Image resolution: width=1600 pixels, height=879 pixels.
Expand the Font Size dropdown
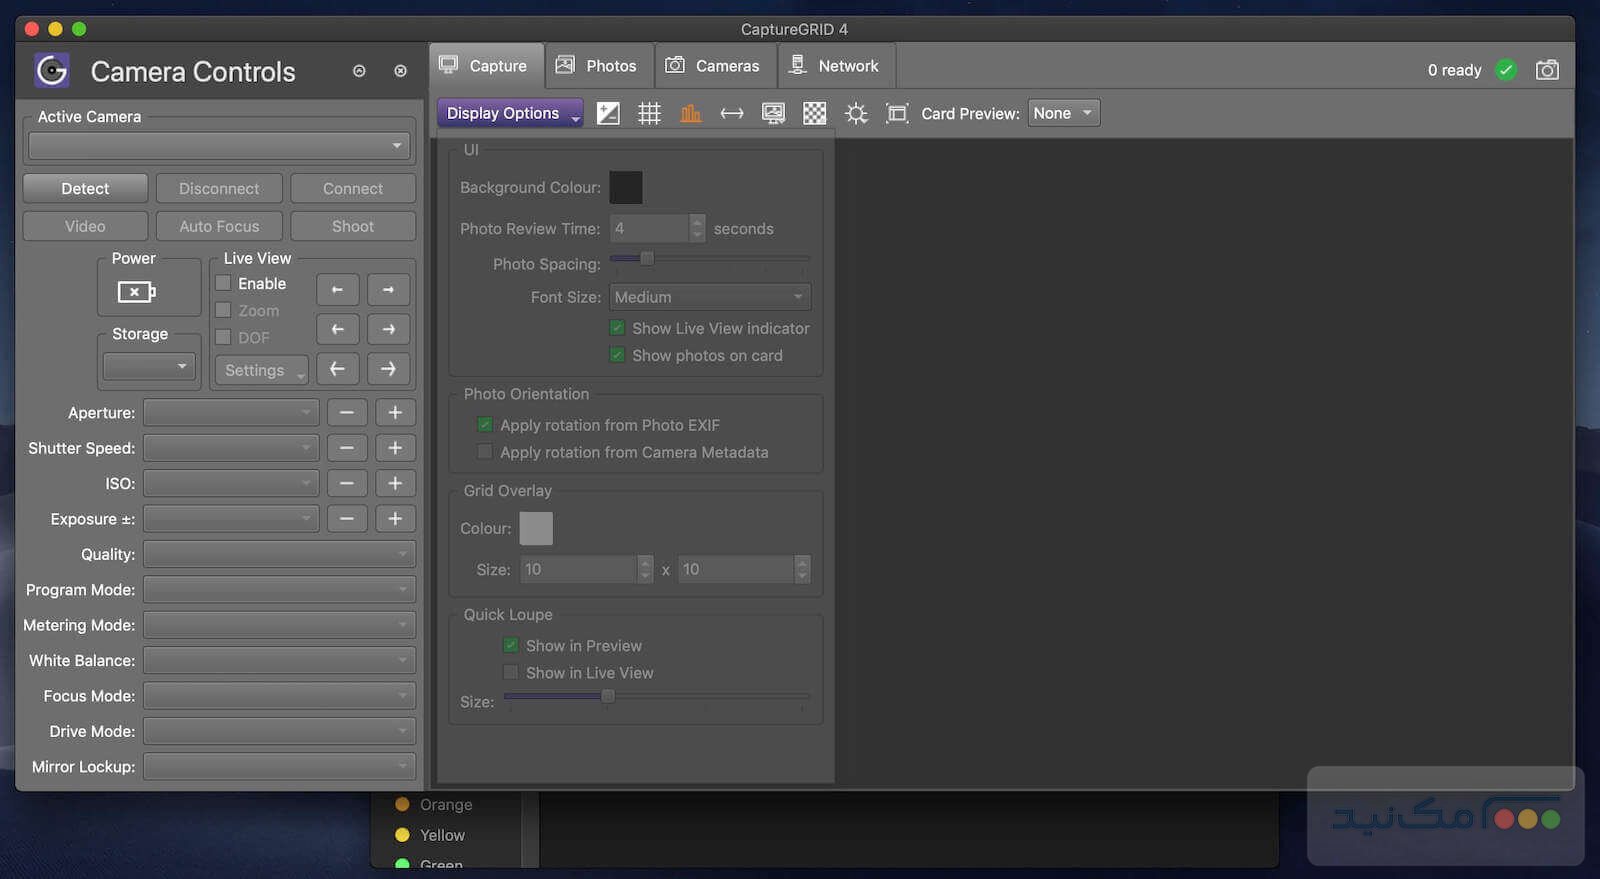pyautogui.click(x=709, y=297)
